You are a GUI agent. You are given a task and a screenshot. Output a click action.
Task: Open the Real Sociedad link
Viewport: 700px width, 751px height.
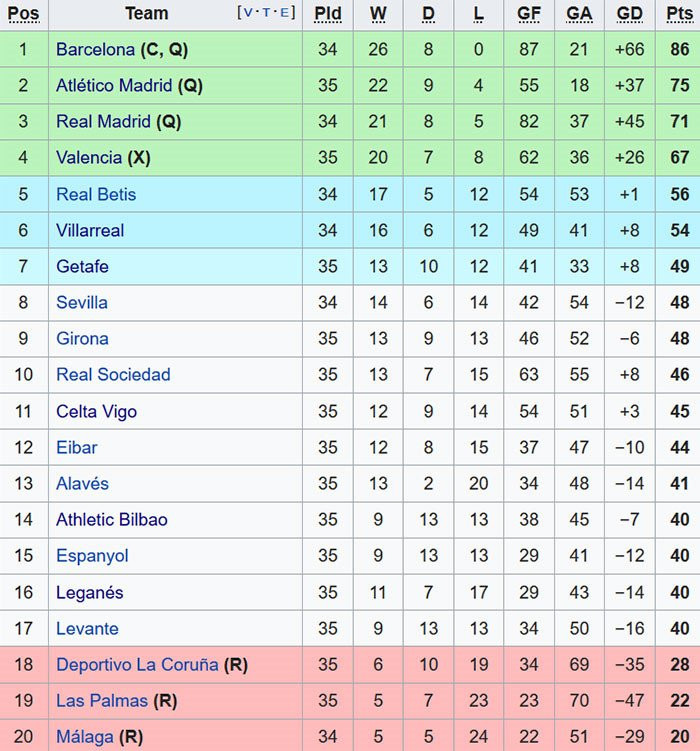tap(113, 375)
